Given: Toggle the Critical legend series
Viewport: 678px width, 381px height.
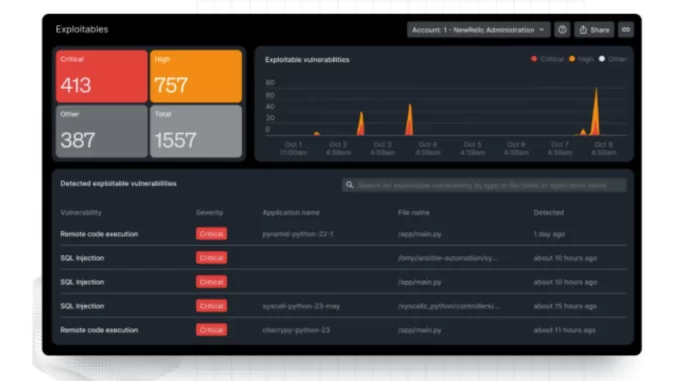Looking at the screenshot, I should [x=547, y=59].
